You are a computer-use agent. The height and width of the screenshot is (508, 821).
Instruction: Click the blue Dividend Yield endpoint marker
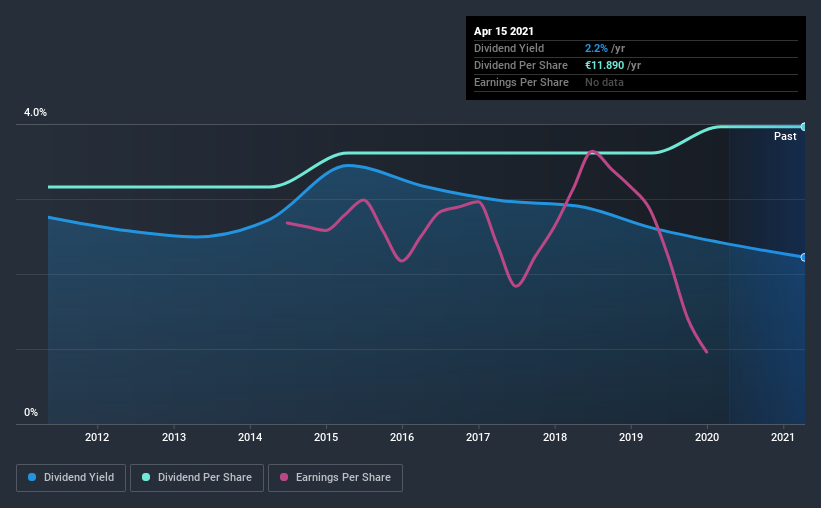coord(803,257)
